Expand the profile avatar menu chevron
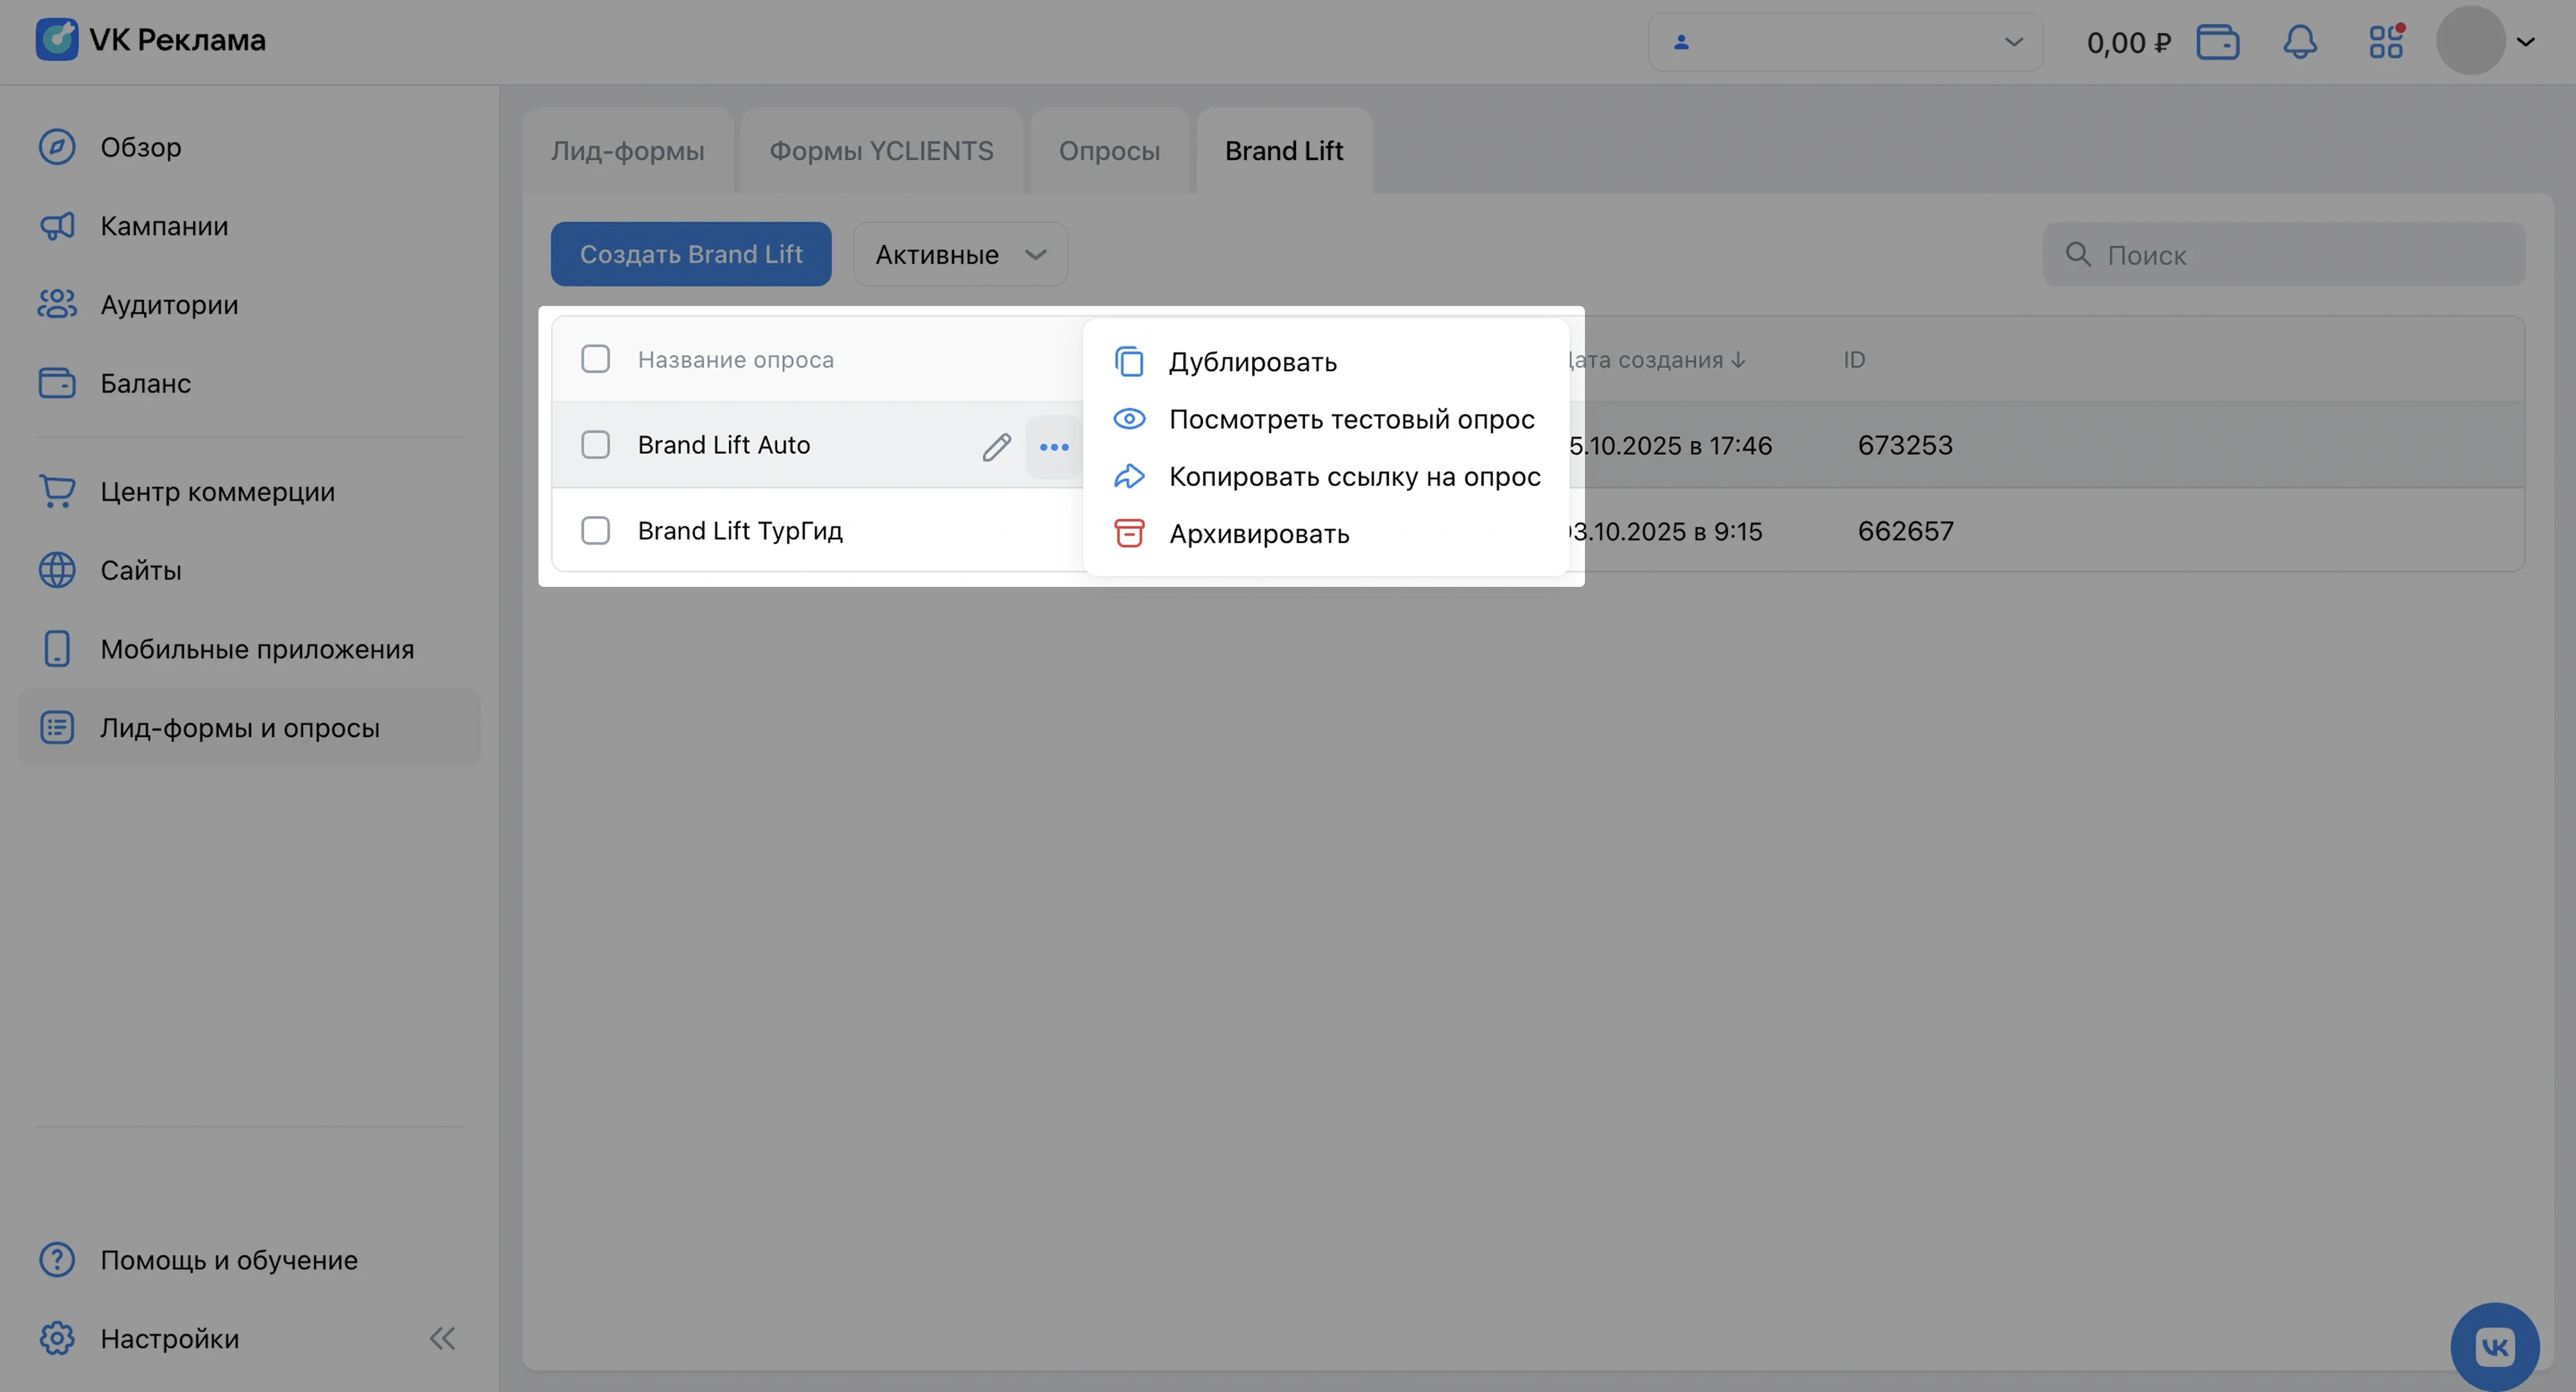The height and width of the screenshot is (1392, 2576). click(2526, 42)
